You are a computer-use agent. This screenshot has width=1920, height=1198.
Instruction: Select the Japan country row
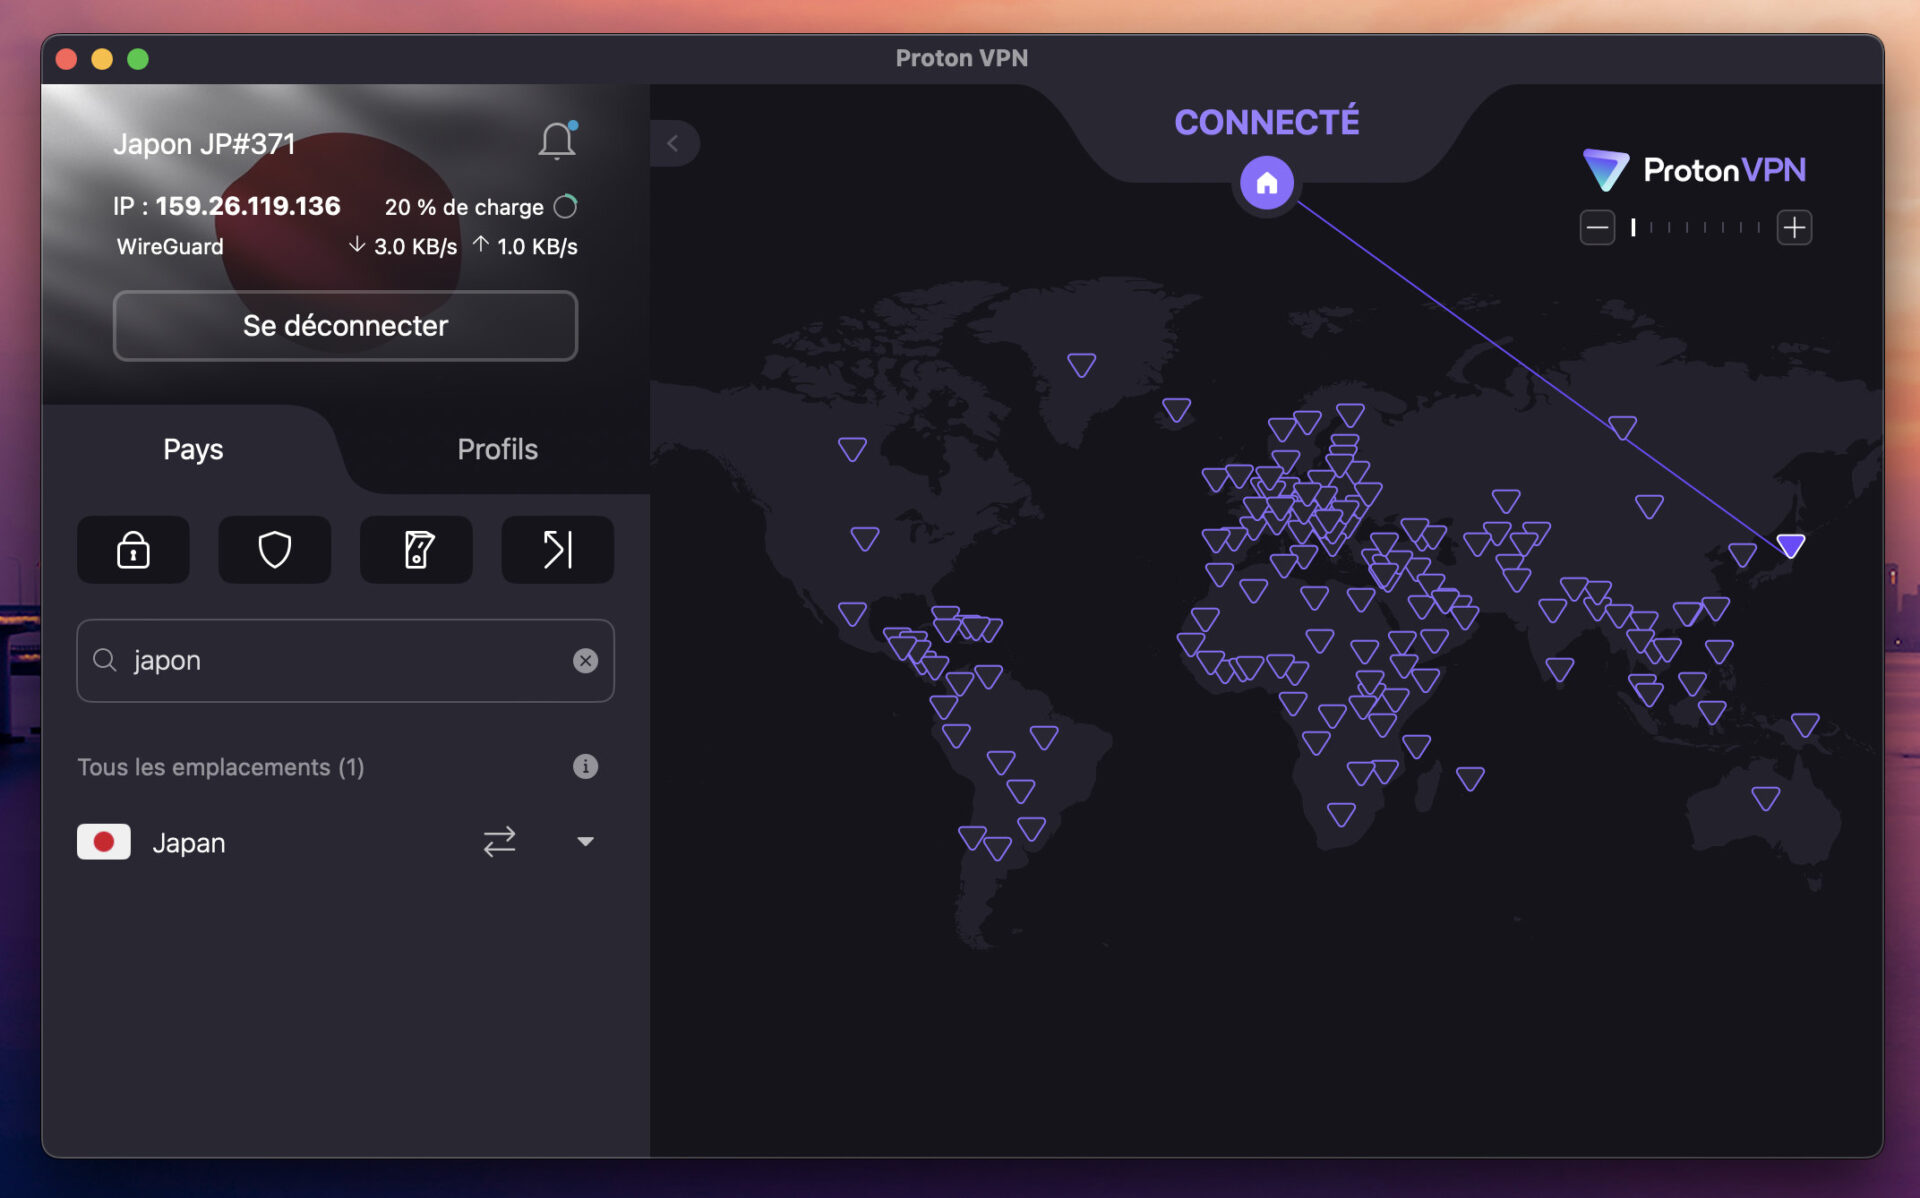[x=345, y=842]
